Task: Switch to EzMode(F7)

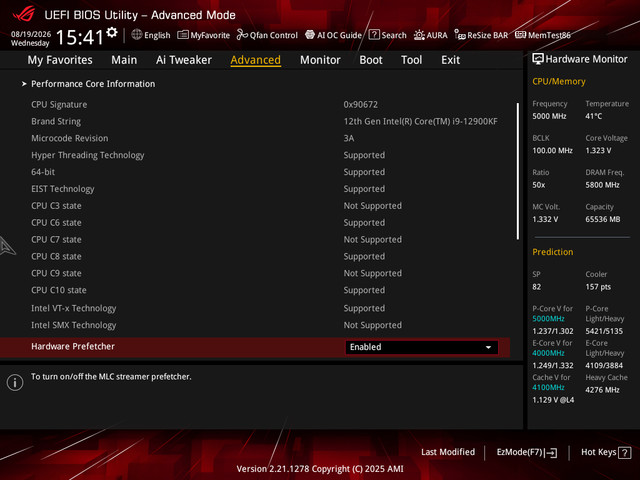Action: 527,452
